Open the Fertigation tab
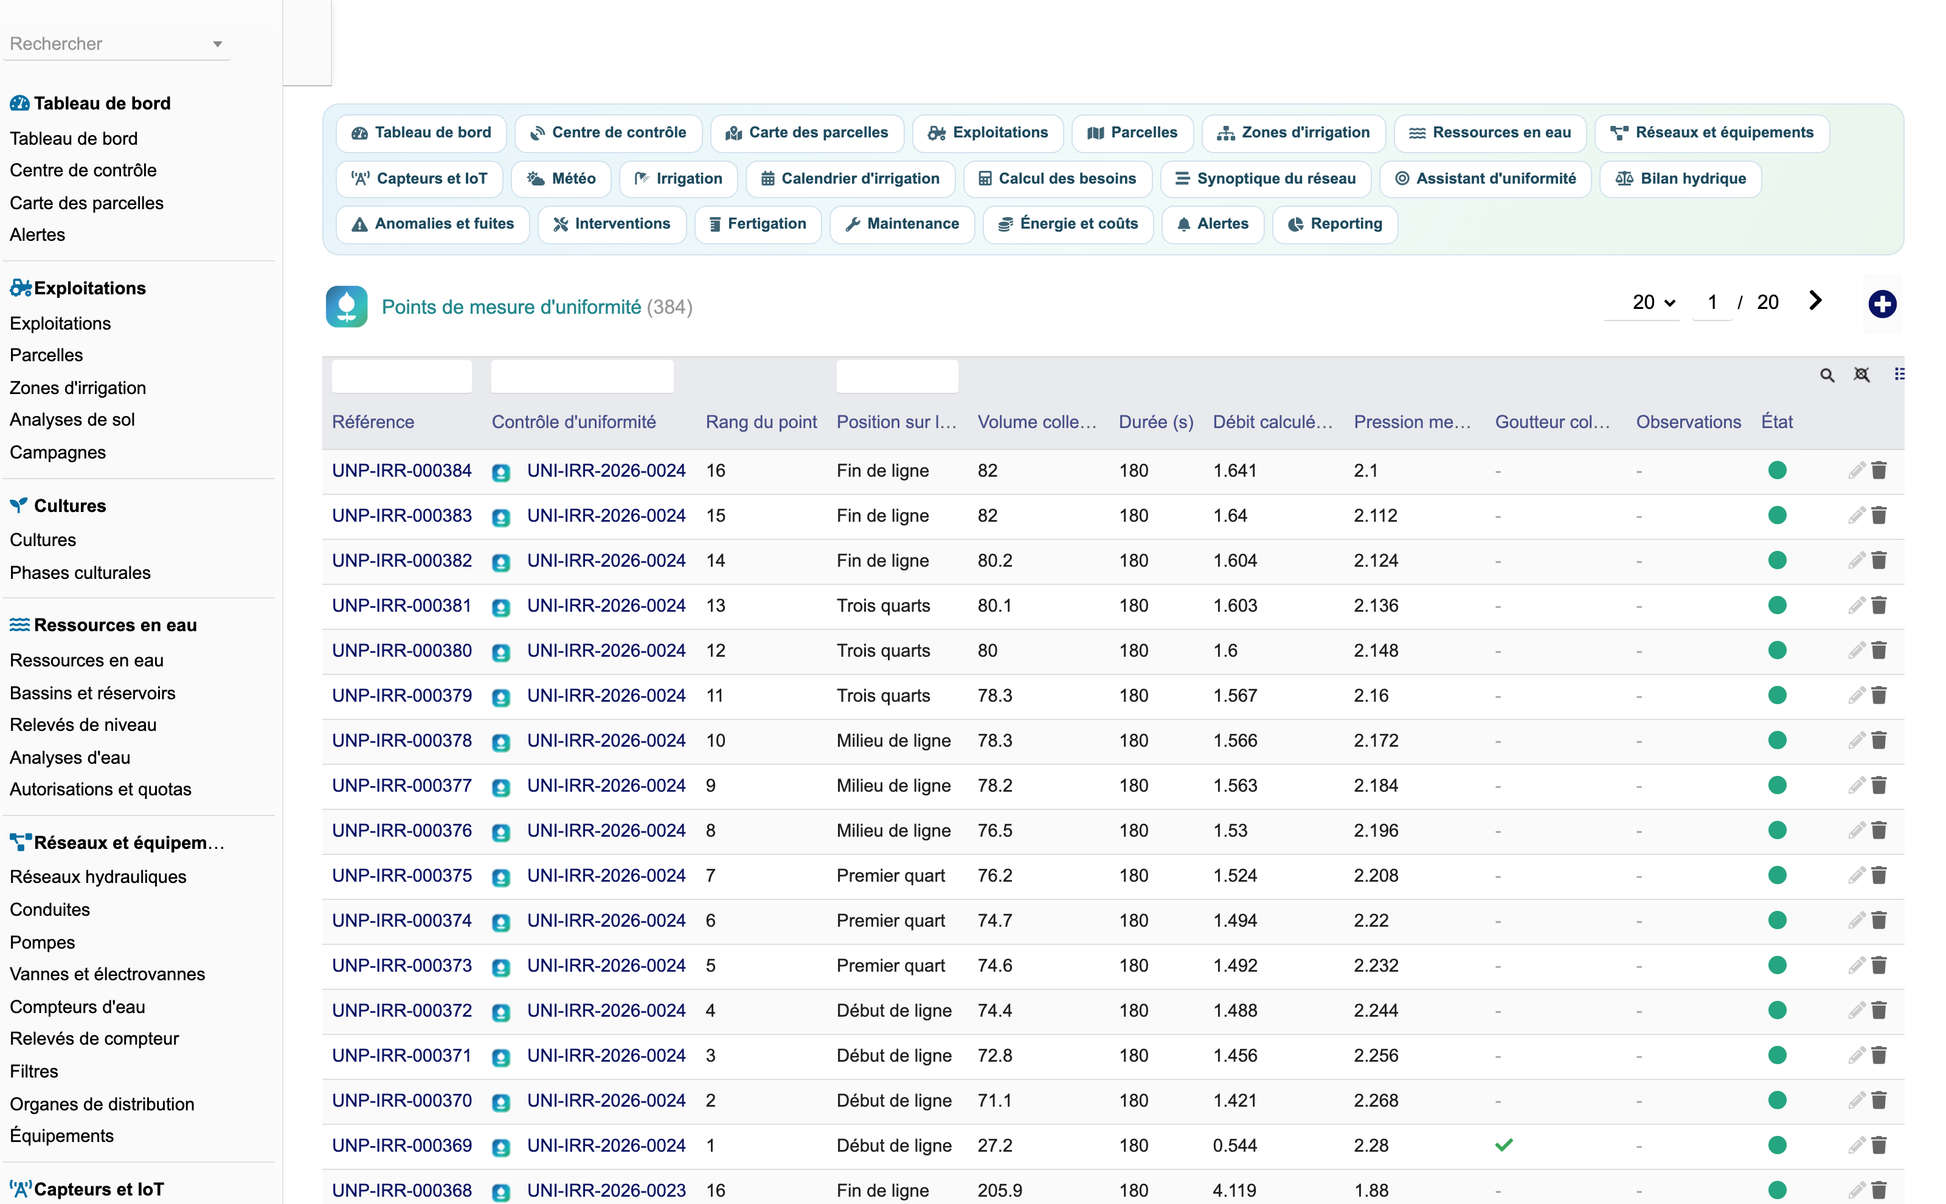This screenshot has height=1204, width=1946. click(757, 224)
